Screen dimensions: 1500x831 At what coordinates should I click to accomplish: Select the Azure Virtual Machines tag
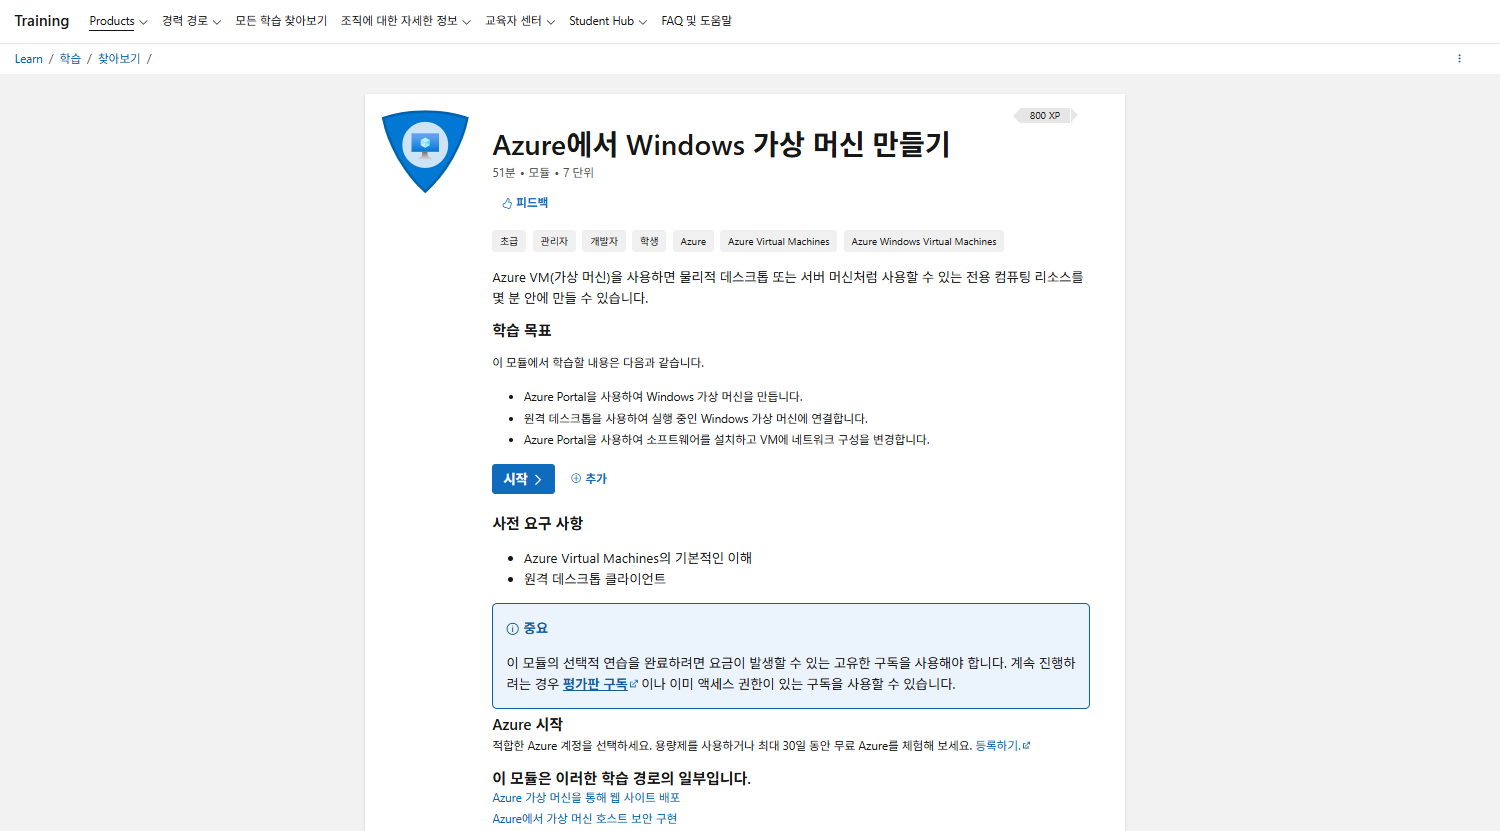coord(779,241)
